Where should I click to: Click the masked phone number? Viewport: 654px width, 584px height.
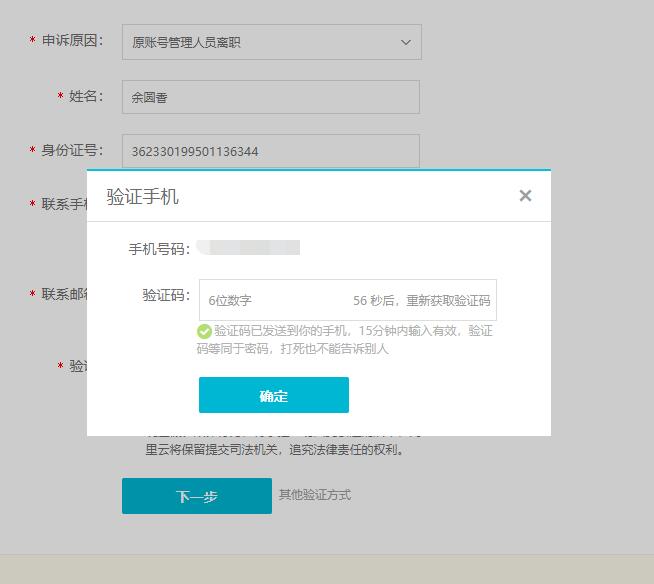tap(248, 247)
